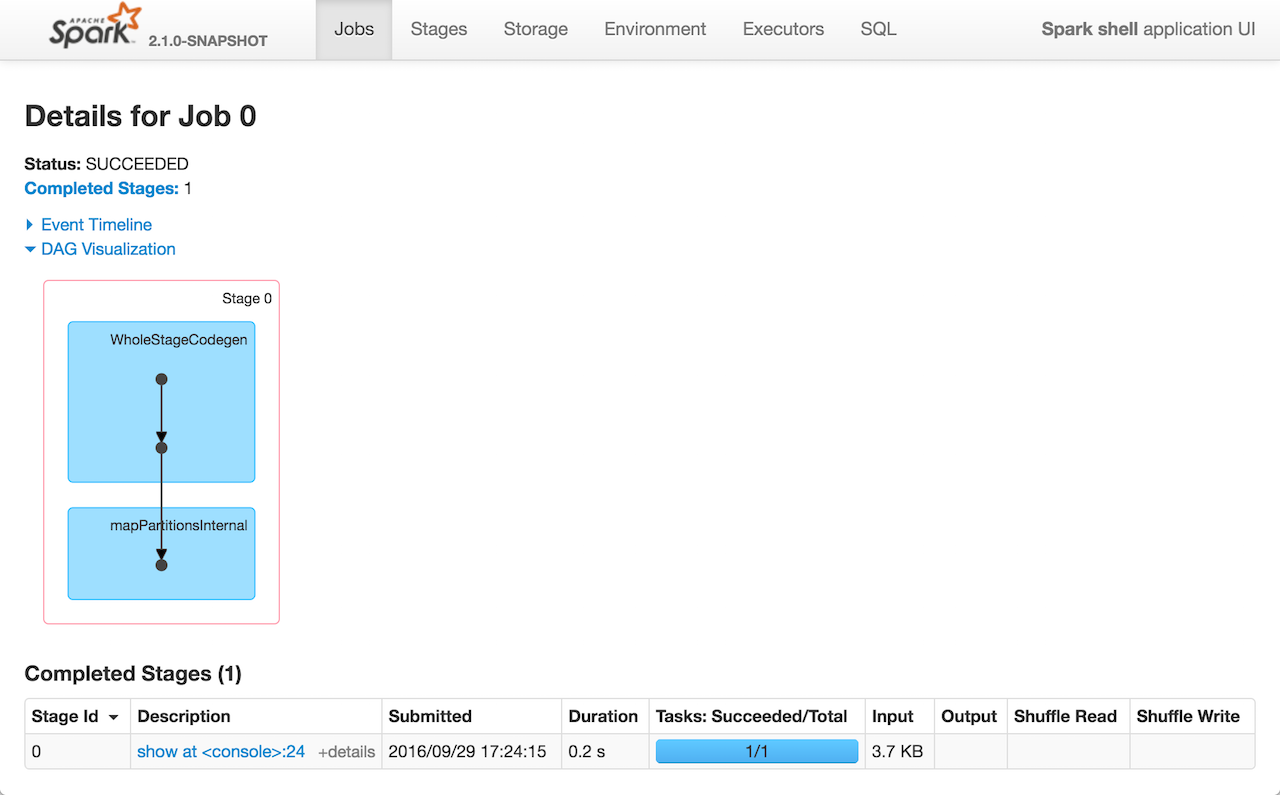Sort table by Submitted column header
The width and height of the screenshot is (1280, 795).
point(430,716)
